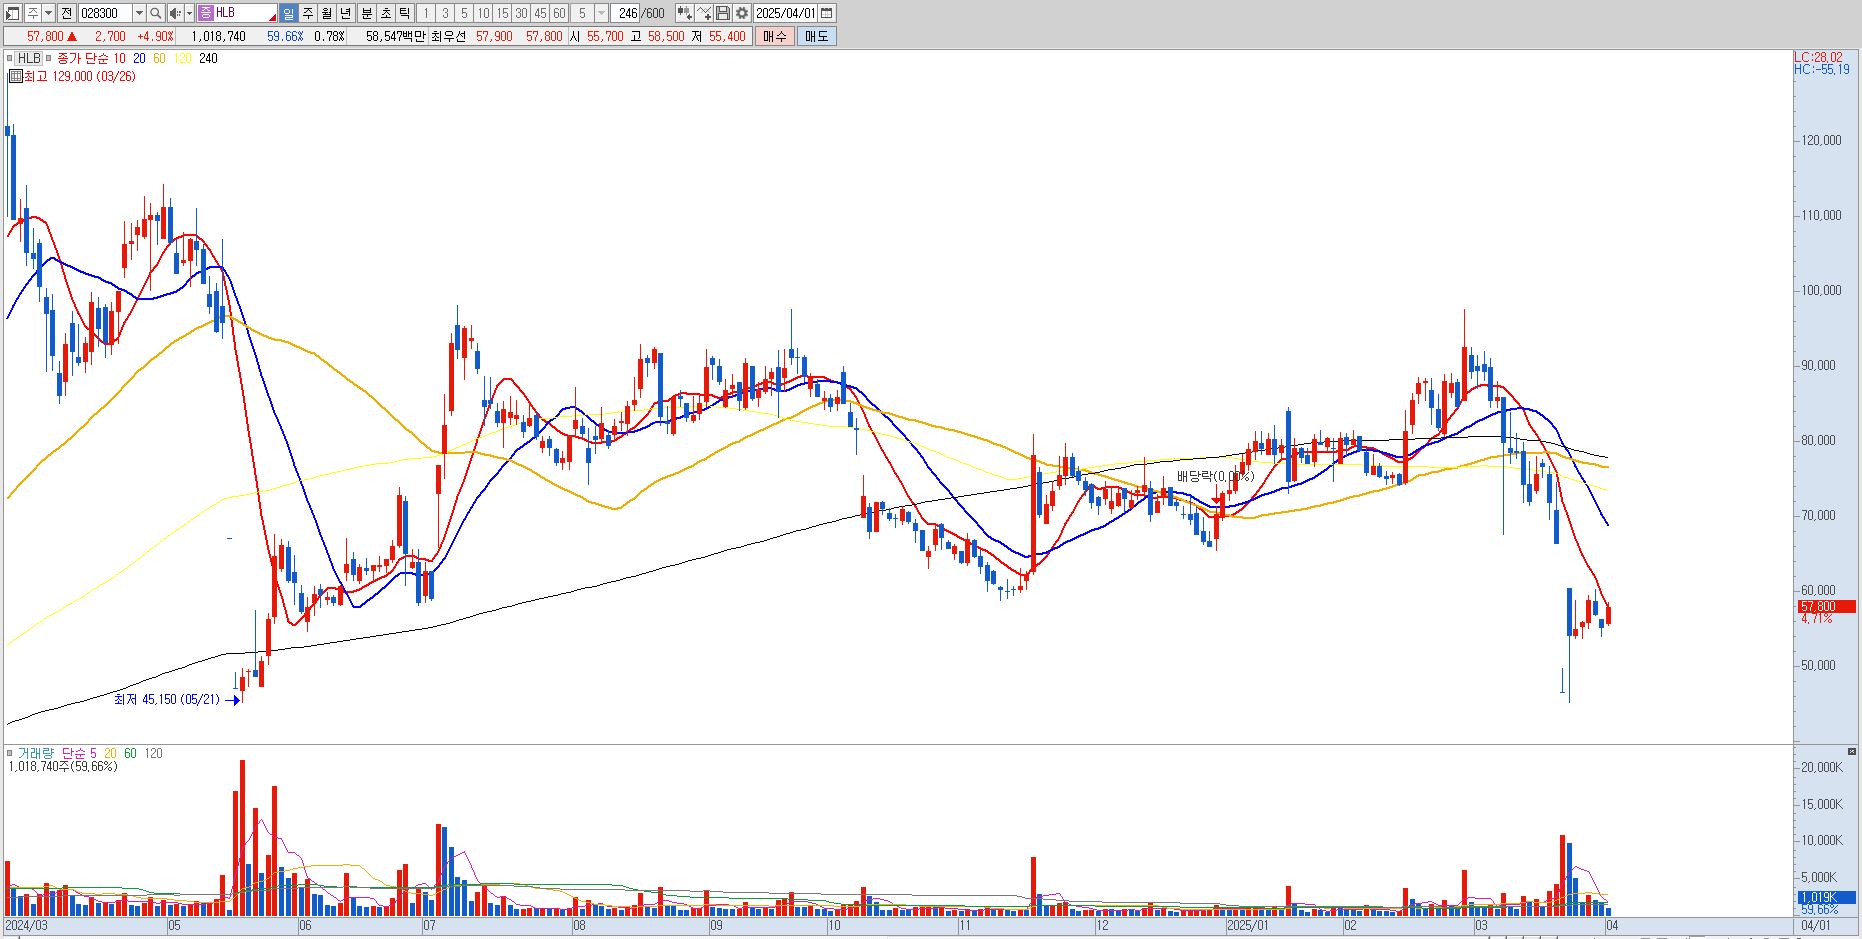Click the stock search magnifier icon
This screenshot has width=1862, height=939.
pyautogui.click(x=157, y=13)
